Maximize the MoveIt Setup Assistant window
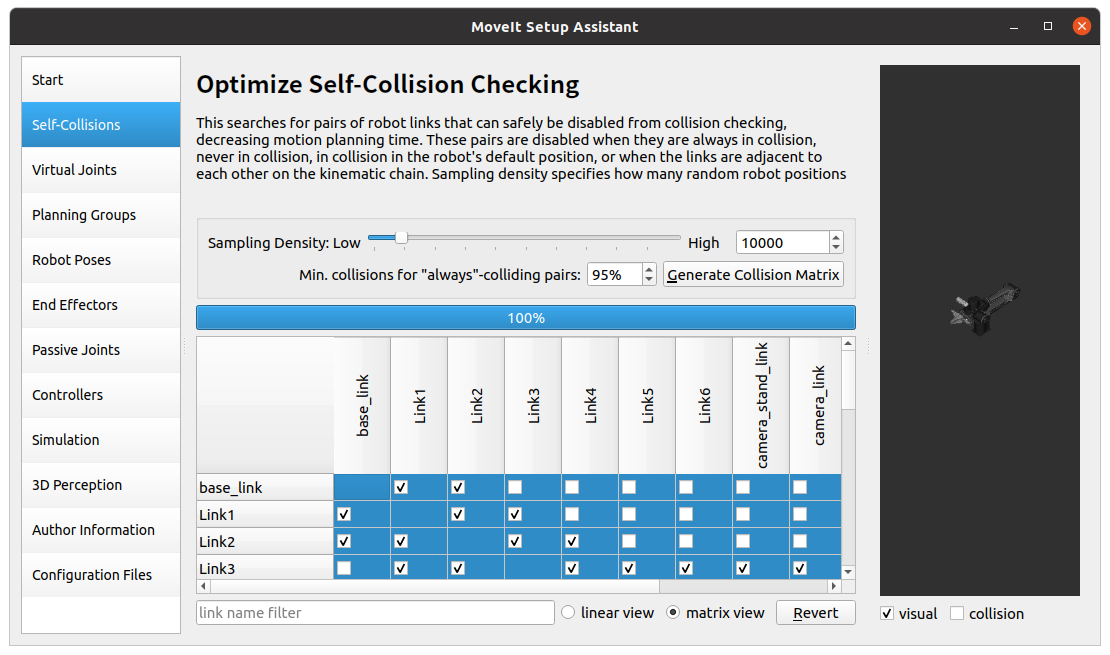 [x=1048, y=26]
